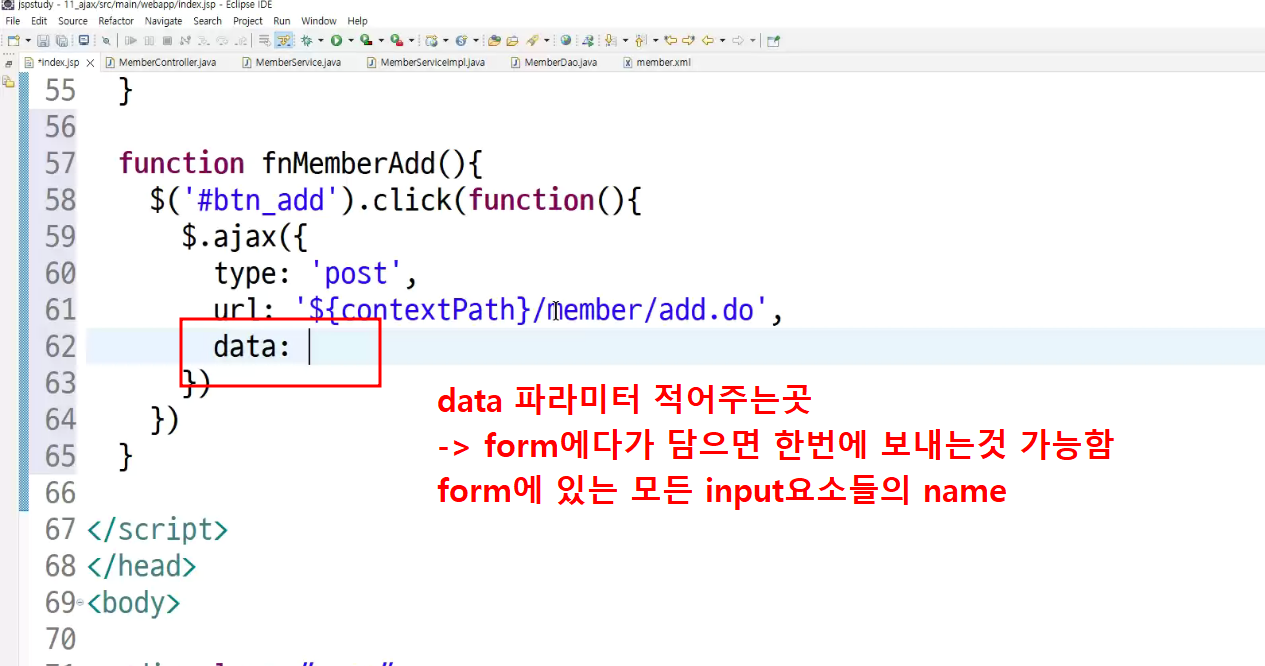Click the New file wizard icon
The height and width of the screenshot is (666, 1265).
click(14, 41)
